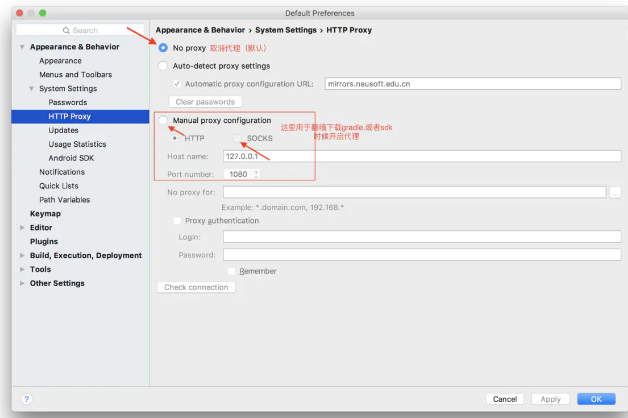Tick the Remember password checkbox
The image size is (628, 418).
coord(231,271)
